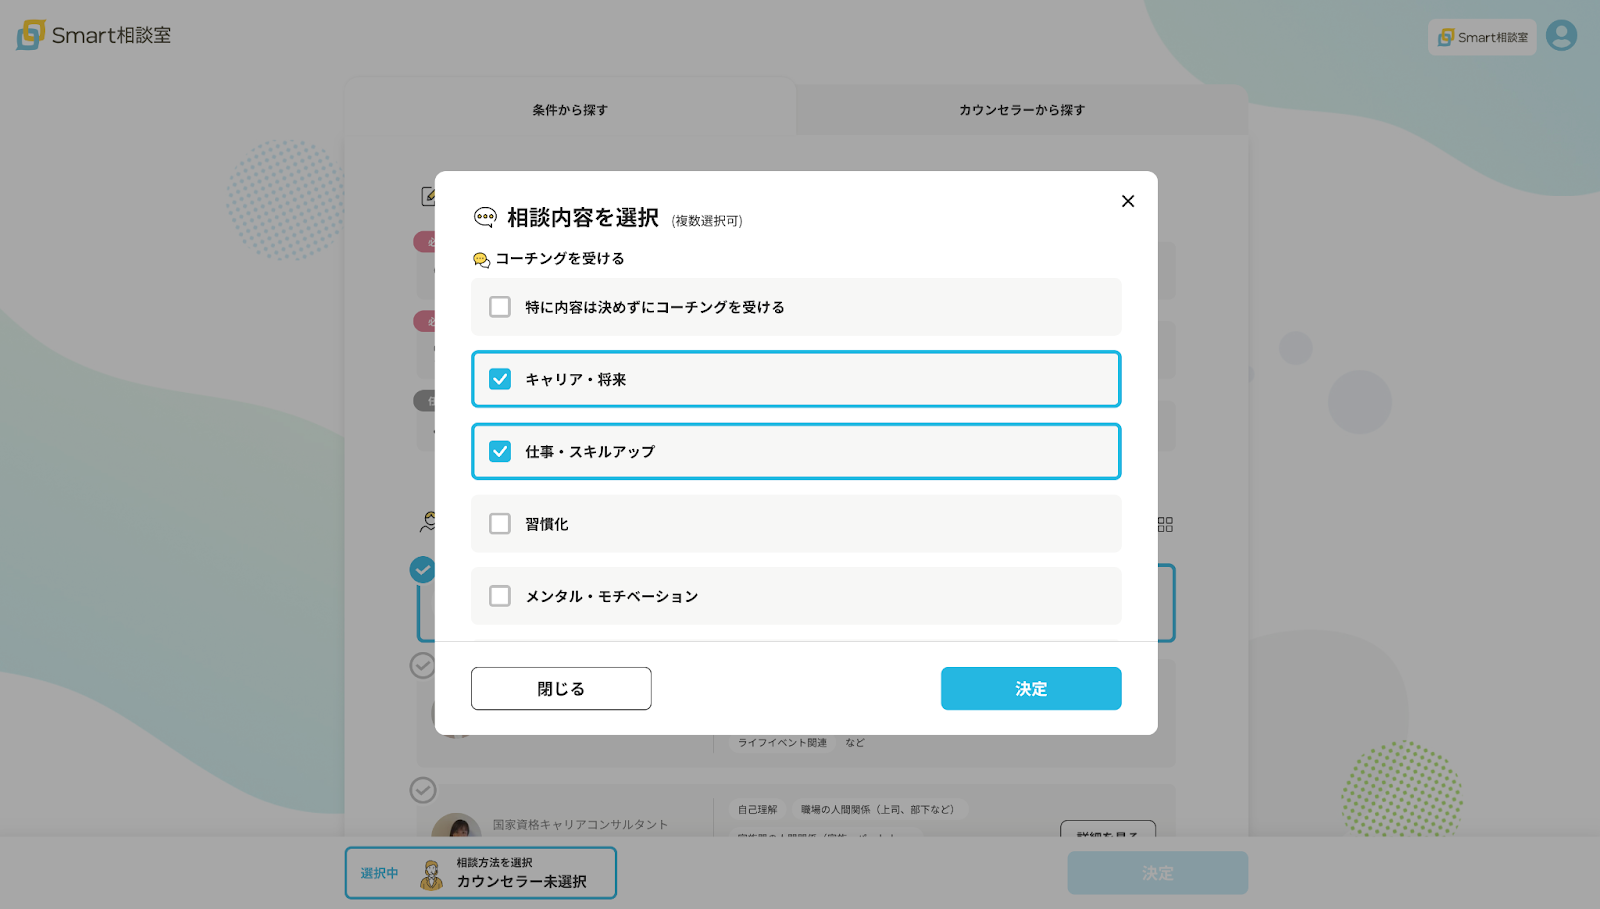Toggle the メンタル・モチベーション checkbox
Image resolution: width=1600 pixels, height=909 pixels.
click(x=499, y=595)
